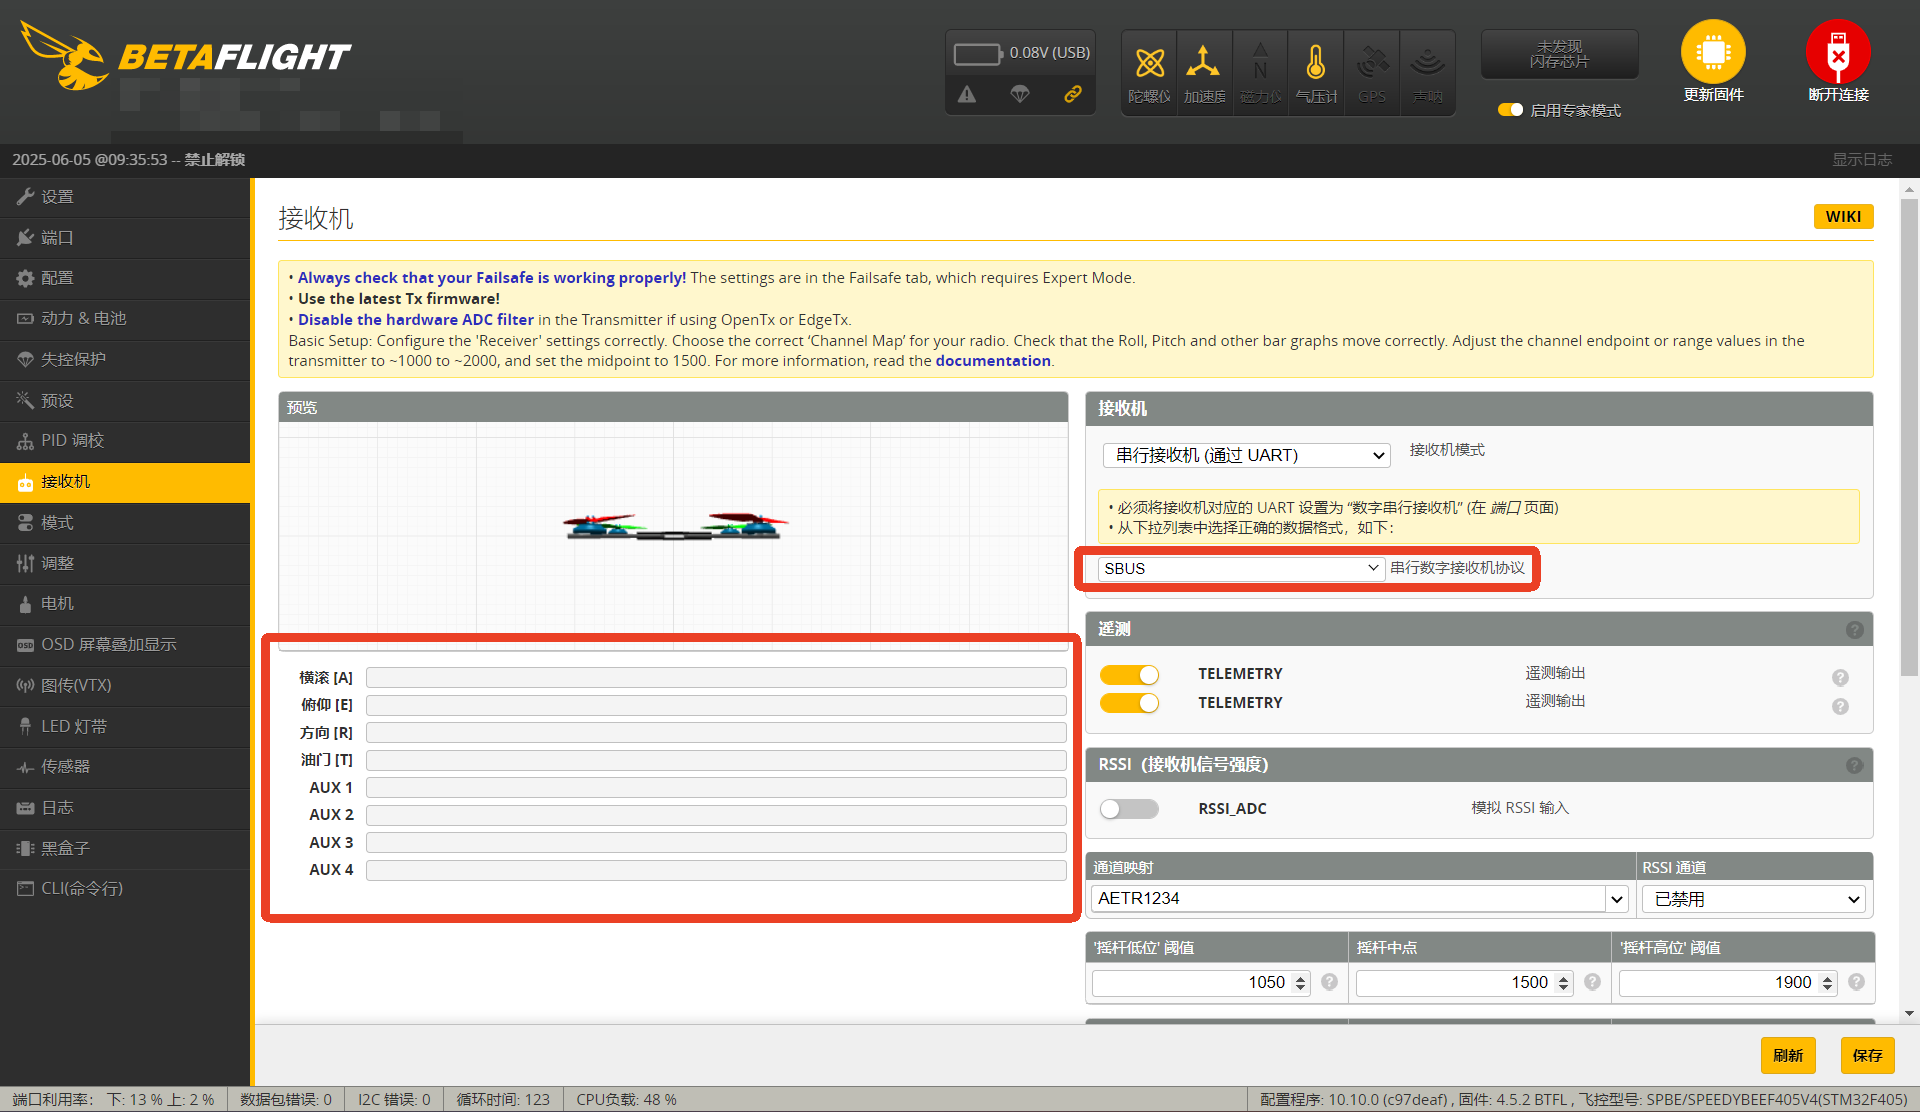
Task: Toggle the second TELEMETRY switch
Action: (1129, 703)
